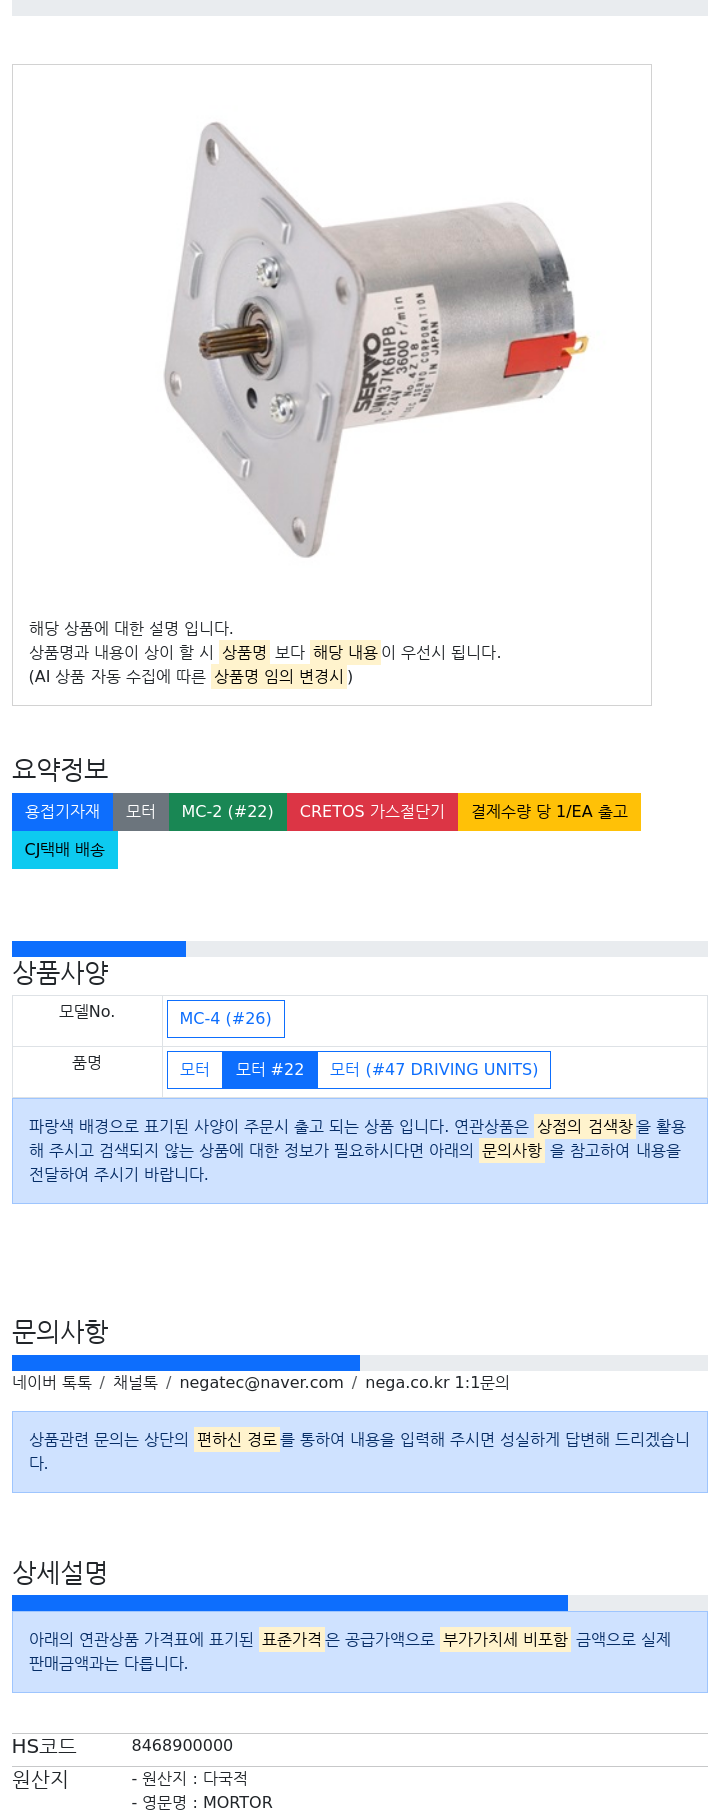Open nega.co.kr 1:1문의 link
The width and height of the screenshot is (720, 1815).
click(x=437, y=1382)
